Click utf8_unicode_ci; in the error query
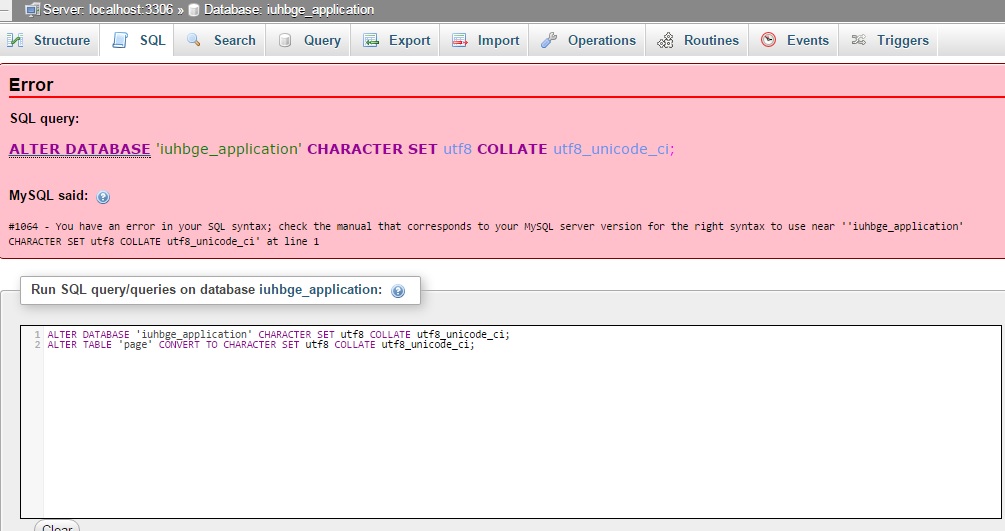1005x531 pixels. (x=613, y=149)
